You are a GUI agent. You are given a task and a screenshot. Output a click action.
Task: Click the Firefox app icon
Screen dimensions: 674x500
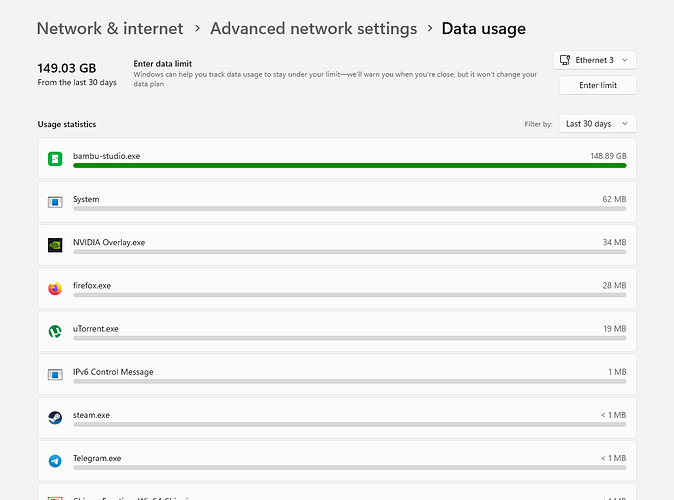tap(55, 288)
